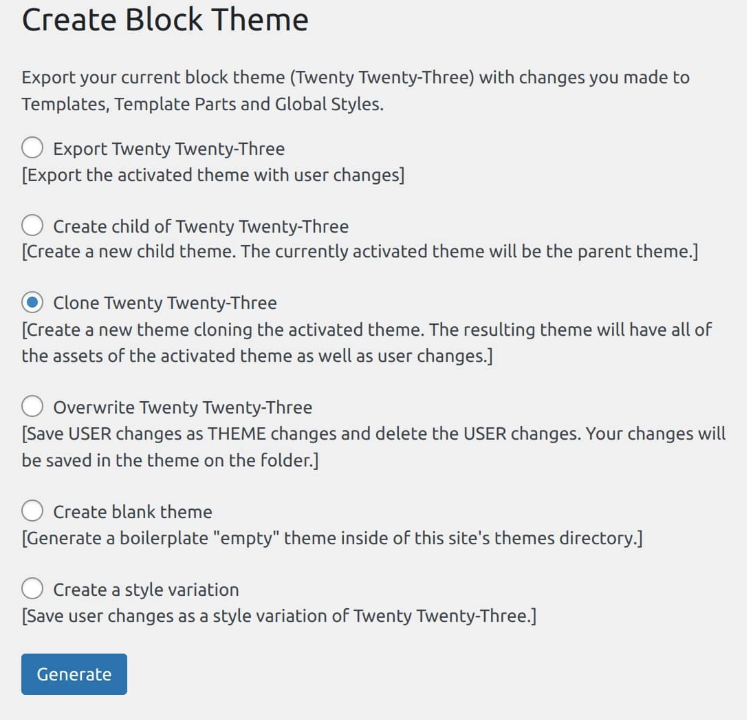Click the 'Create child of Twenty Twenty-Three' label

coord(201,226)
